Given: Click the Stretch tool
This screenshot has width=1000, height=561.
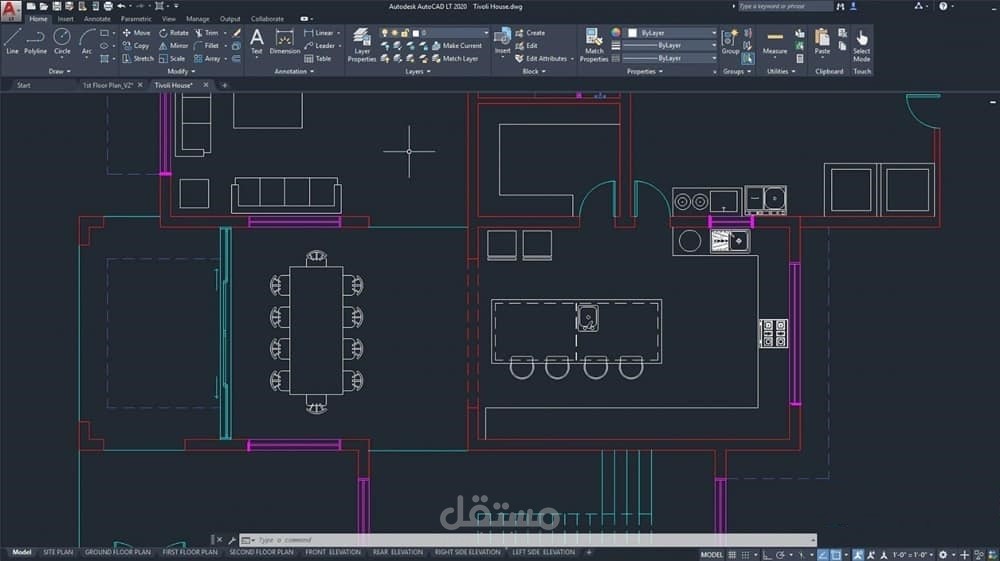Looking at the screenshot, I should click(x=138, y=59).
